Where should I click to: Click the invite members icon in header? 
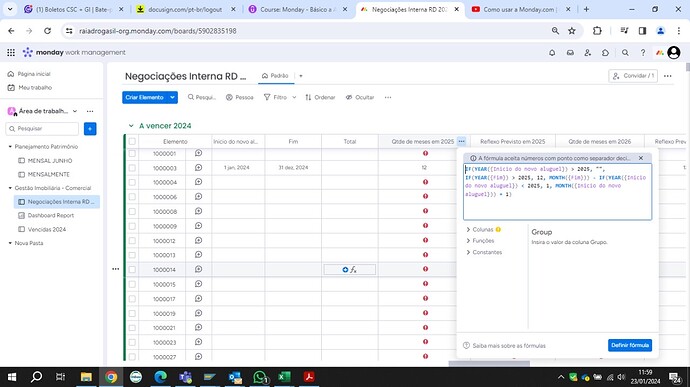(587, 52)
